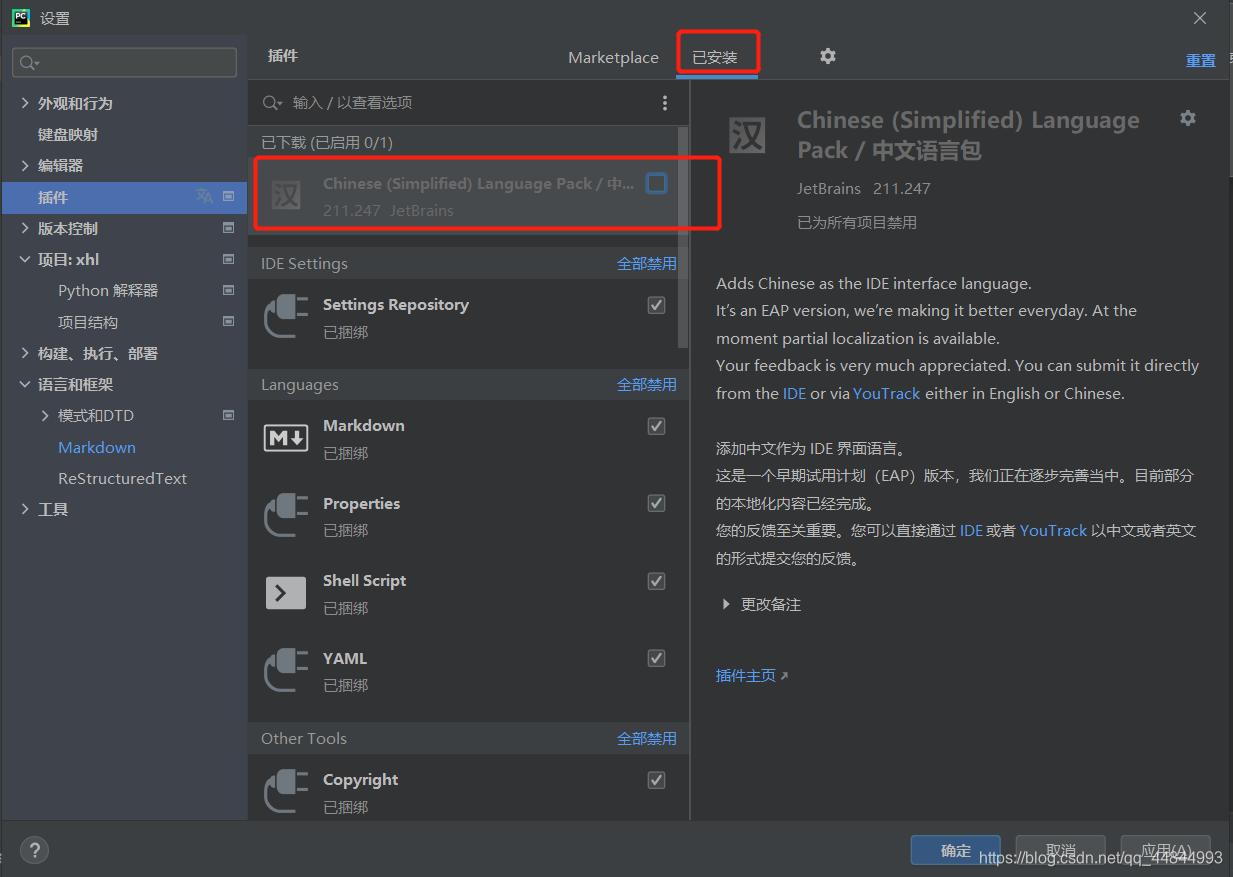
Task: Click the Properties plugin plug icon
Action: coord(286,516)
